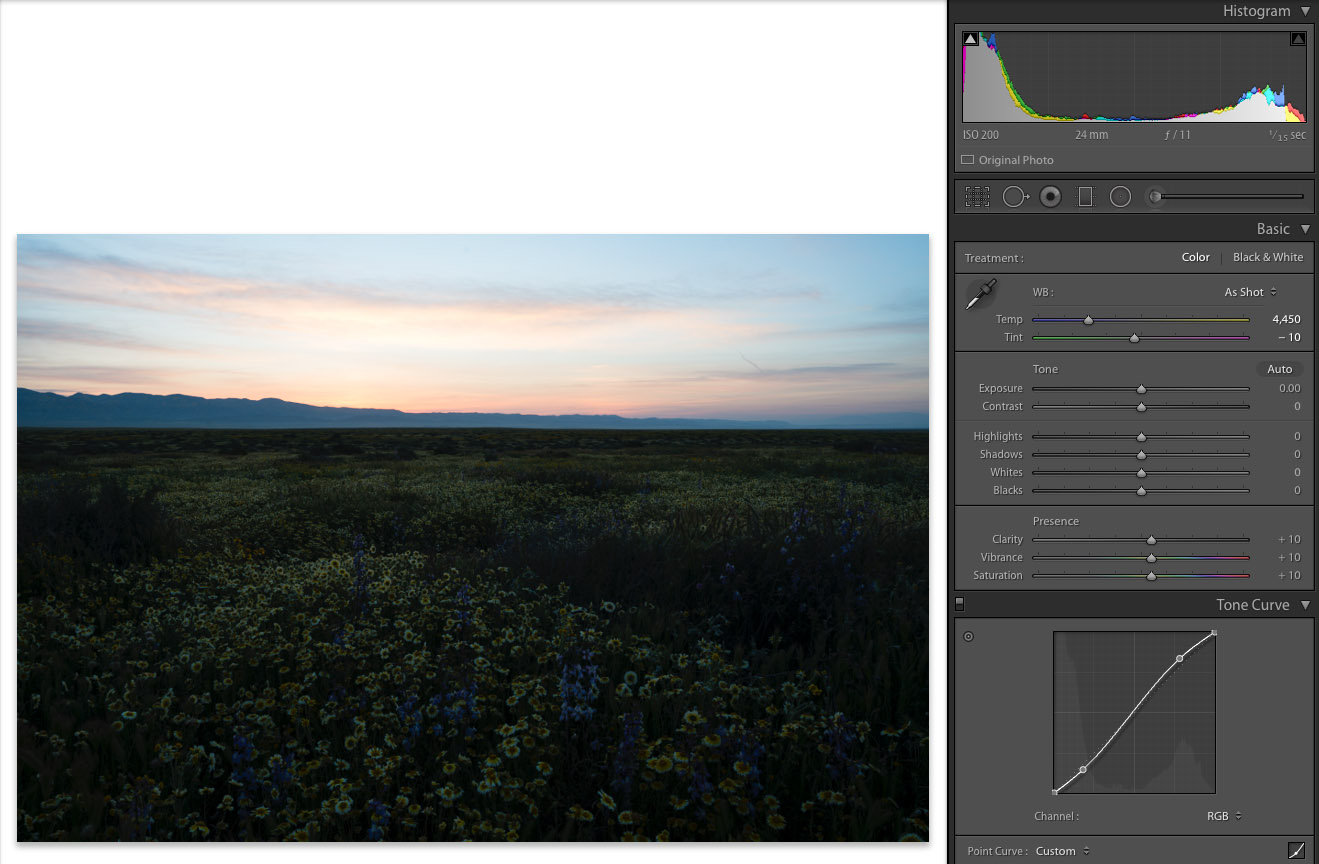Pick the White Balance Selector eyedropper
1319x864 pixels.
(x=980, y=296)
